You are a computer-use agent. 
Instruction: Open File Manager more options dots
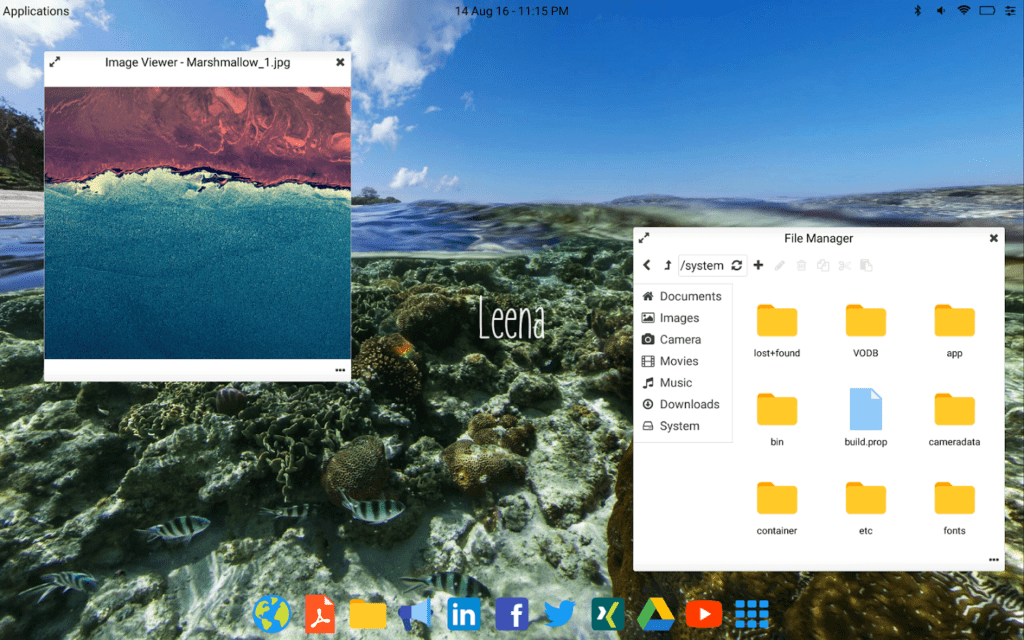993,560
